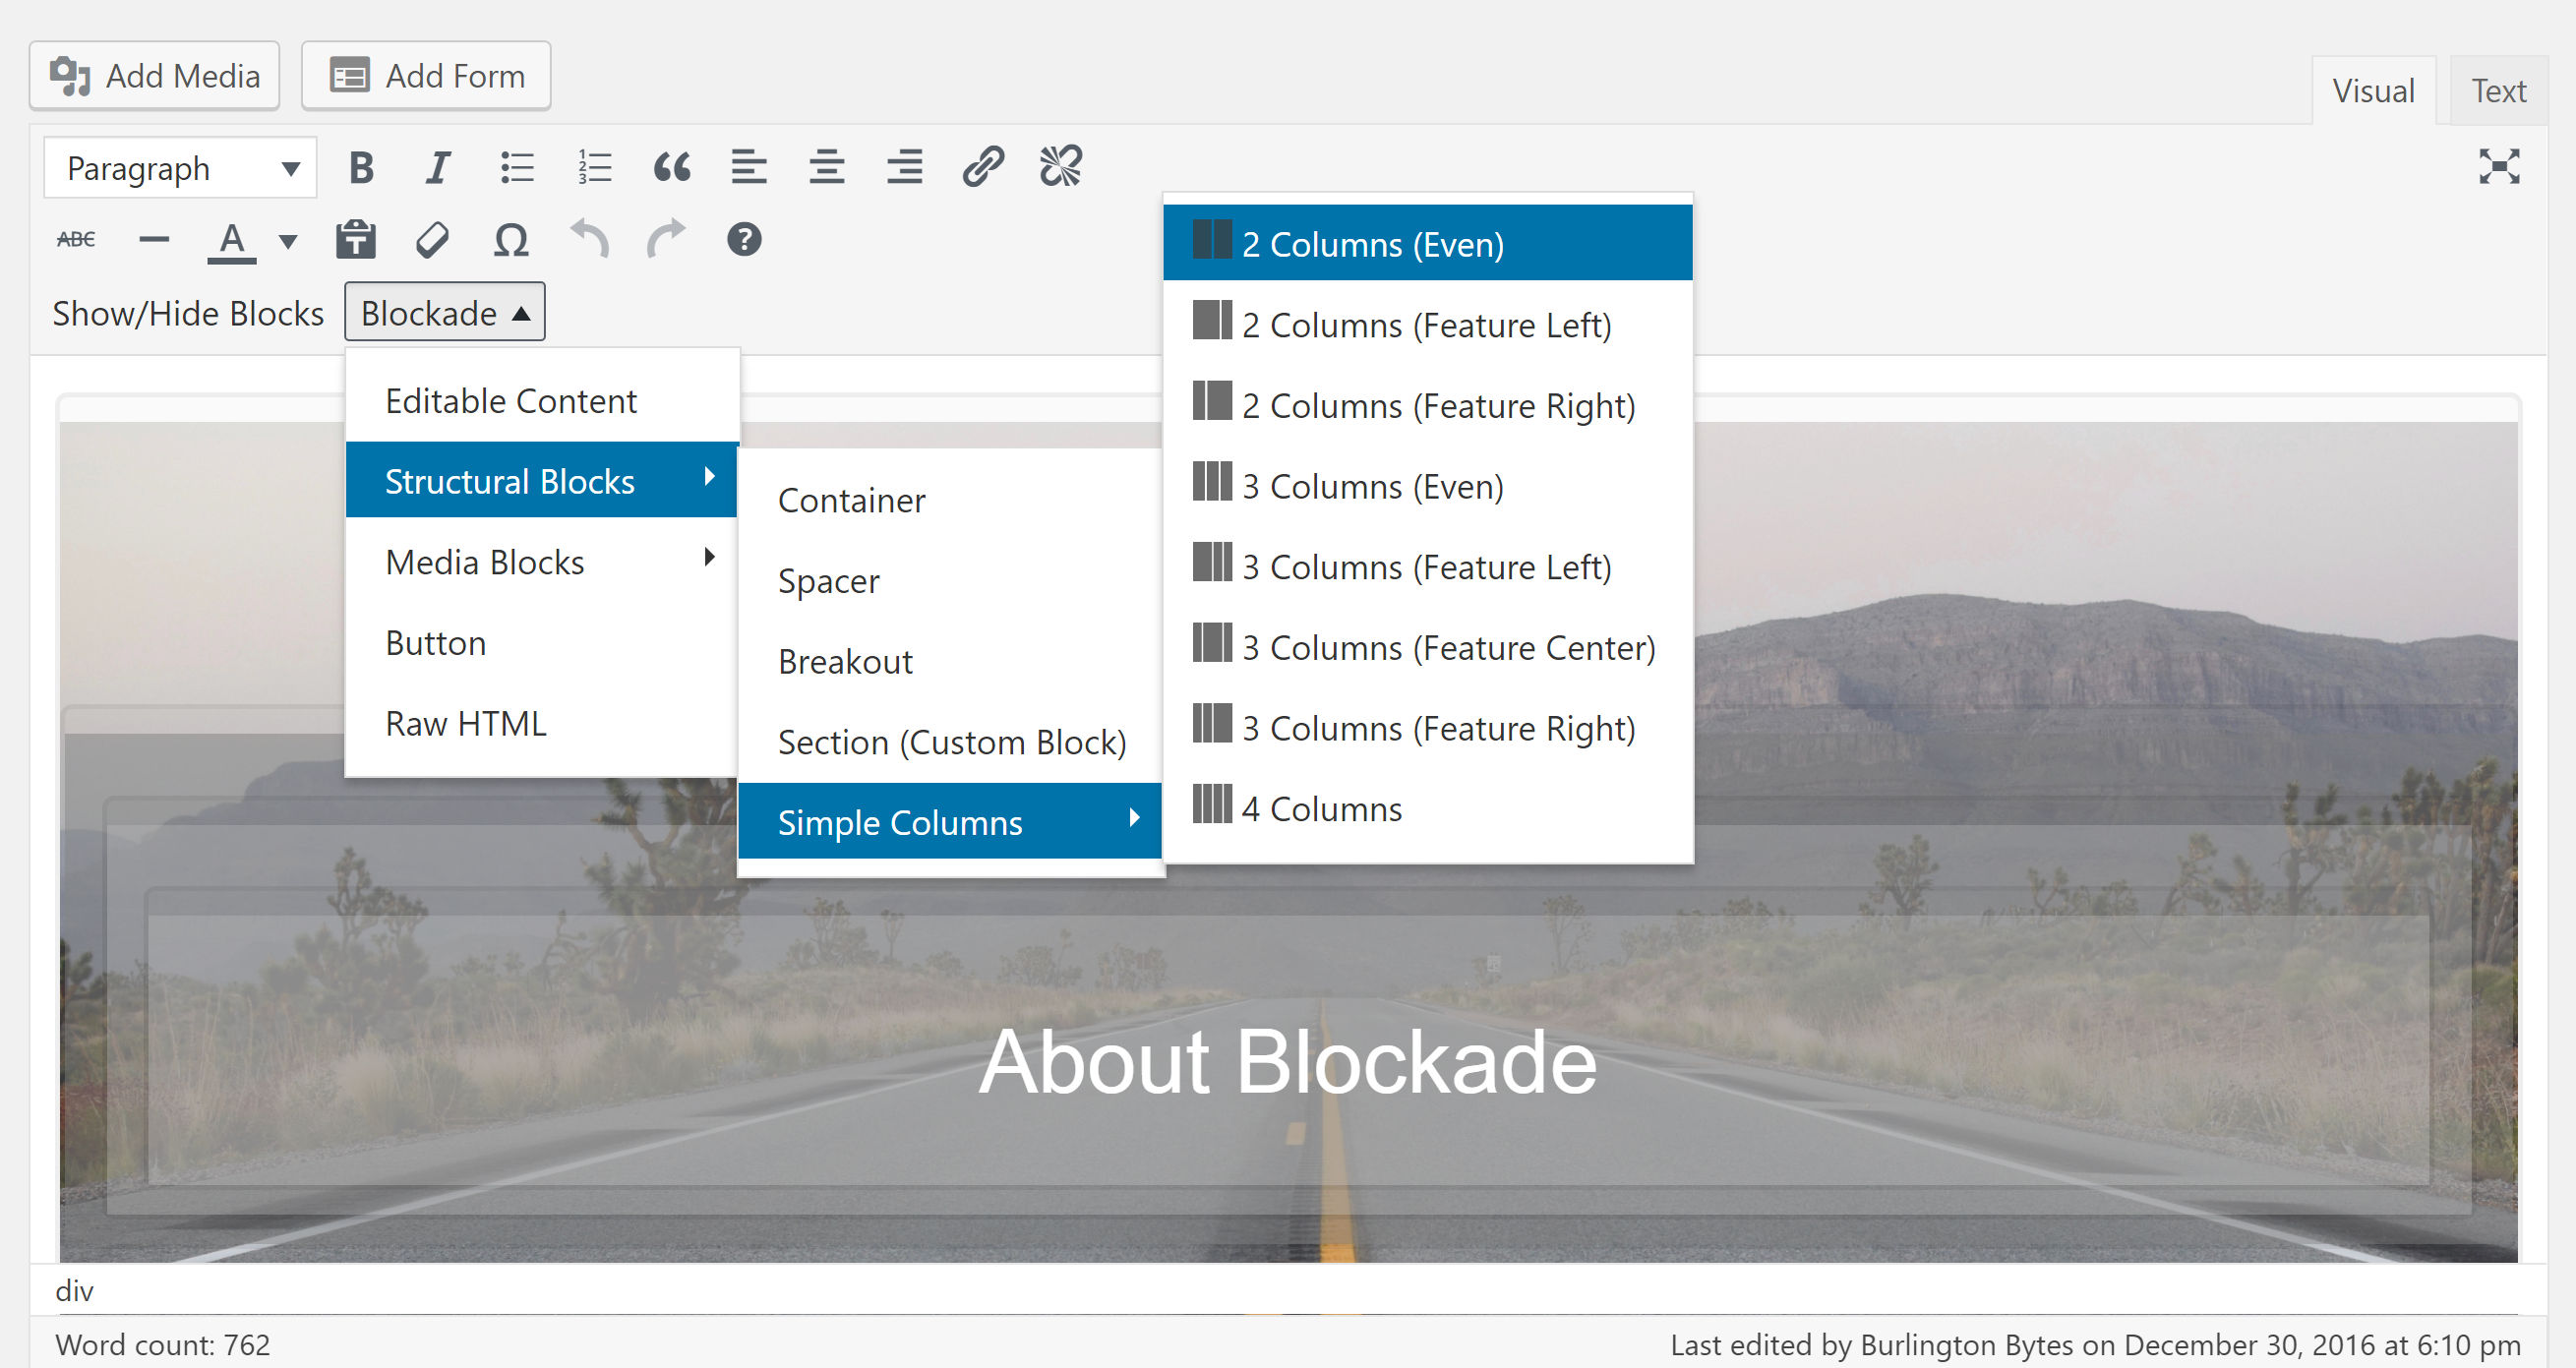Screen dimensions: 2576x1368
Task: Open the Paragraph format dropdown
Action: click(x=180, y=168)
